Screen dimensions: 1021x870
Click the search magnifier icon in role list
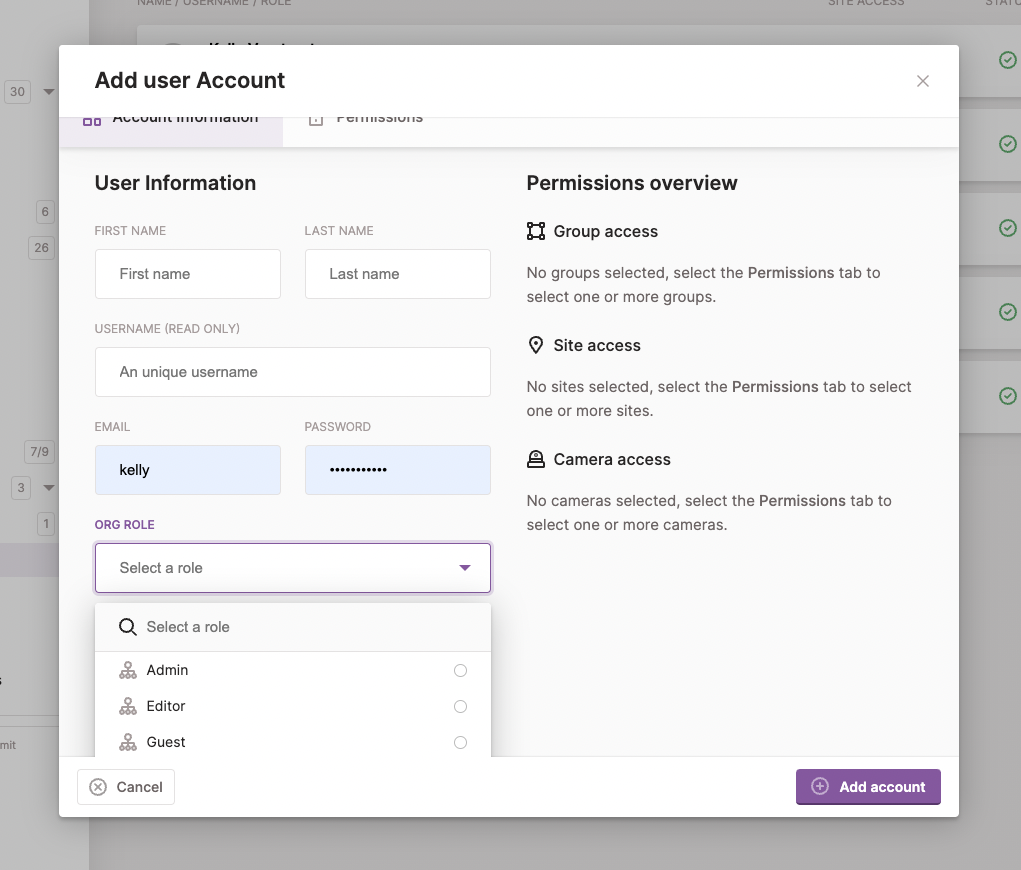pos(127,627)
